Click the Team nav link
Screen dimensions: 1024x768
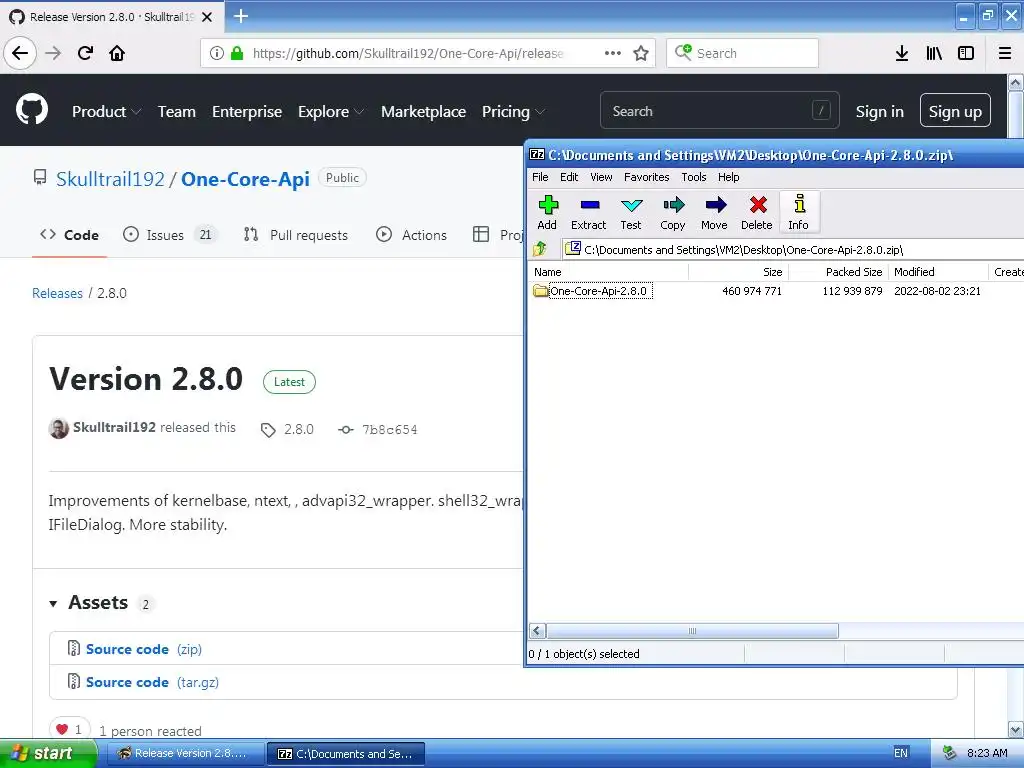(176, 112)
